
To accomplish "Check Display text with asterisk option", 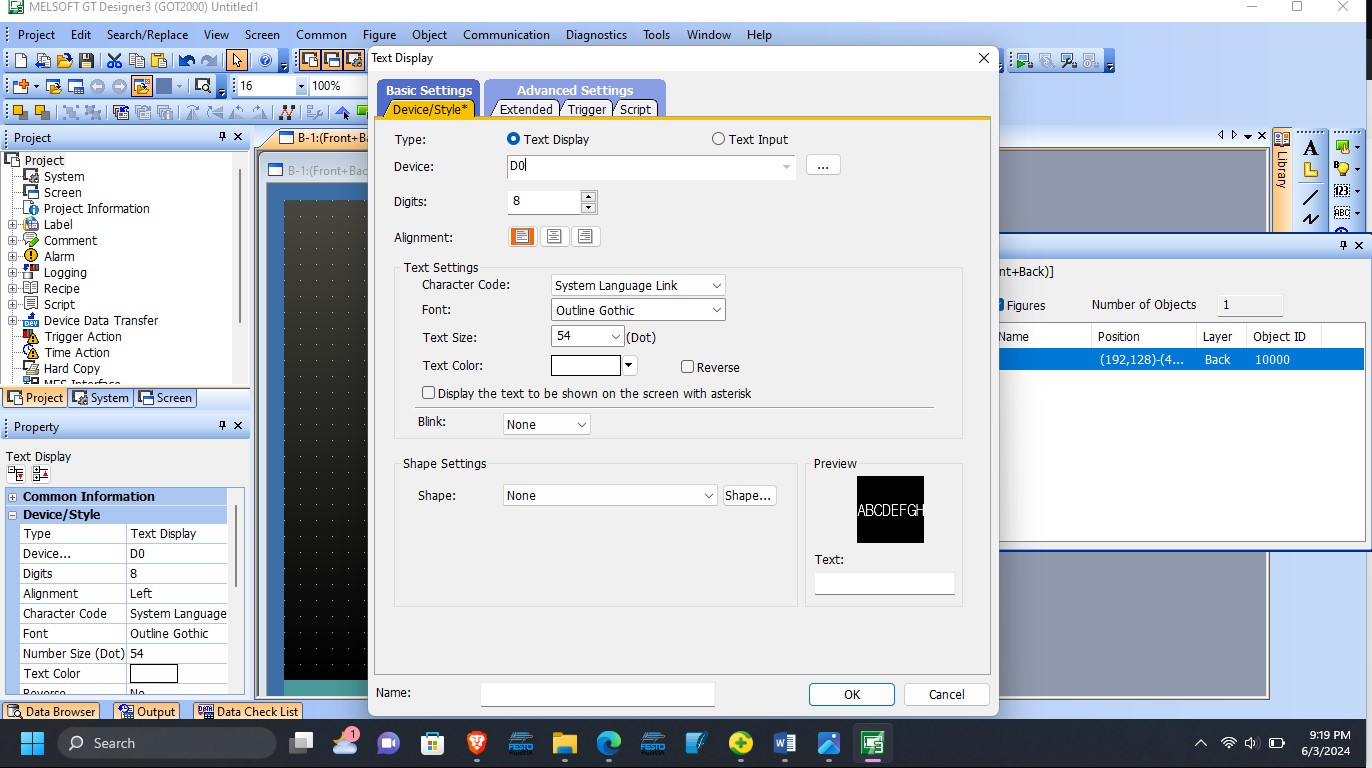I will coord(429,393).
